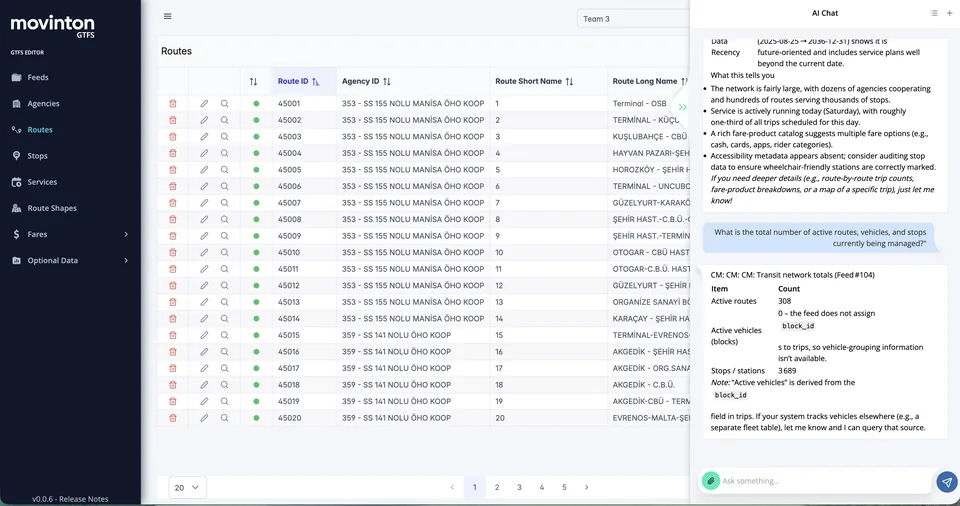Sort by Agency ID column arrow

coord(387,81)
